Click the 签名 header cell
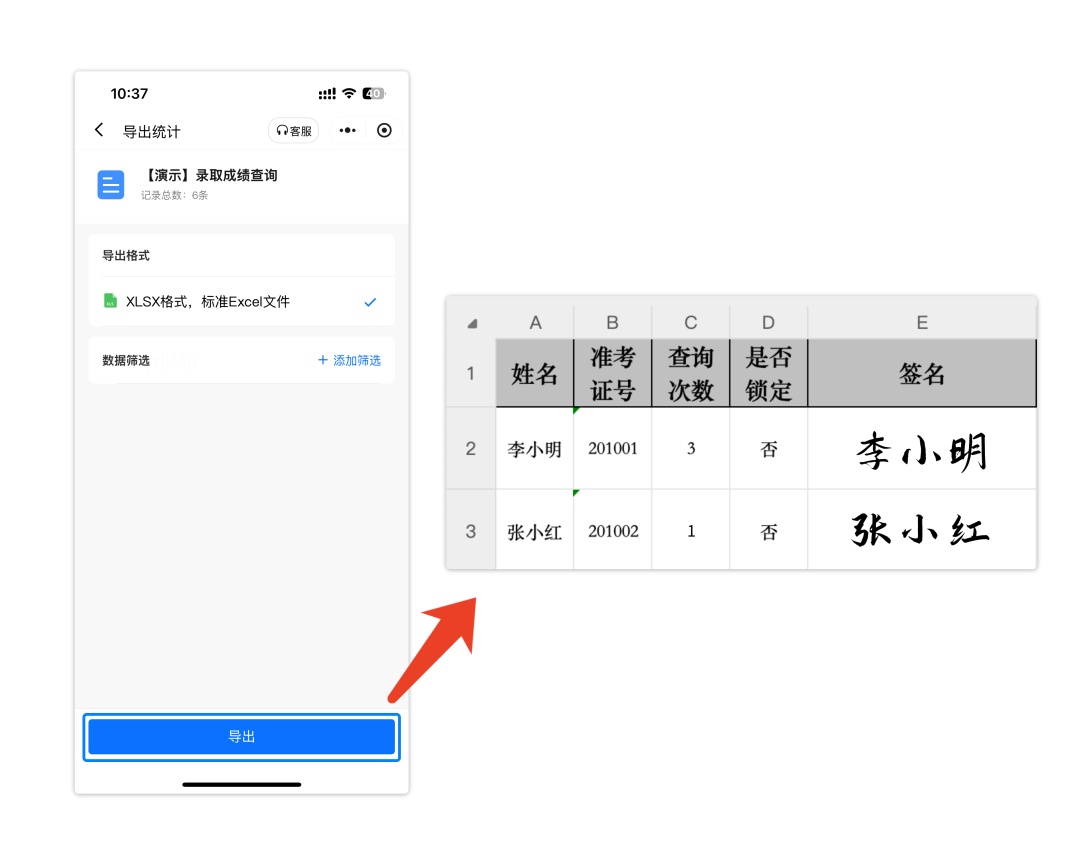Screen dimensions: 1080x865 click(922, 373)
